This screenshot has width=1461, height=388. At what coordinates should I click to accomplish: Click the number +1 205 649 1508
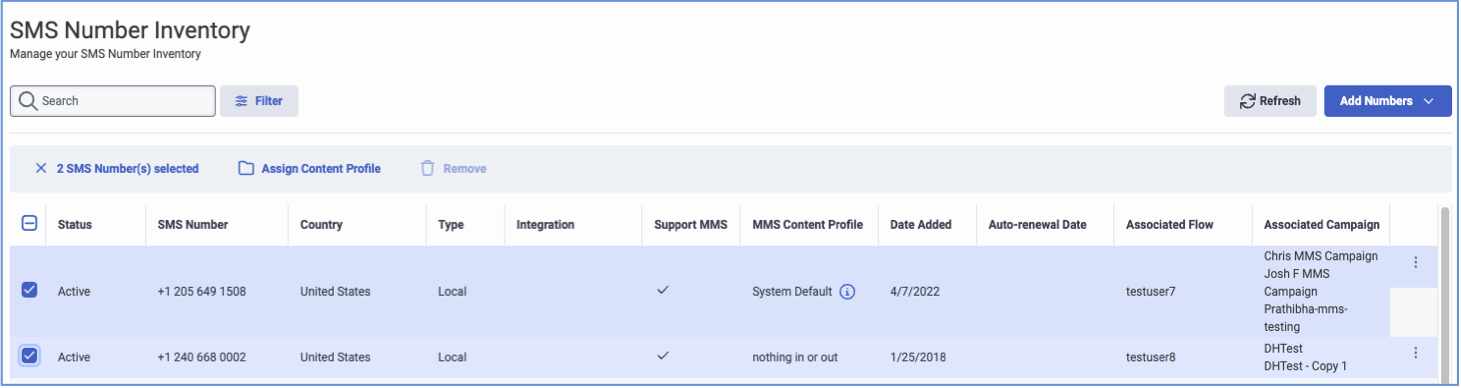click(x=202, y=292)
